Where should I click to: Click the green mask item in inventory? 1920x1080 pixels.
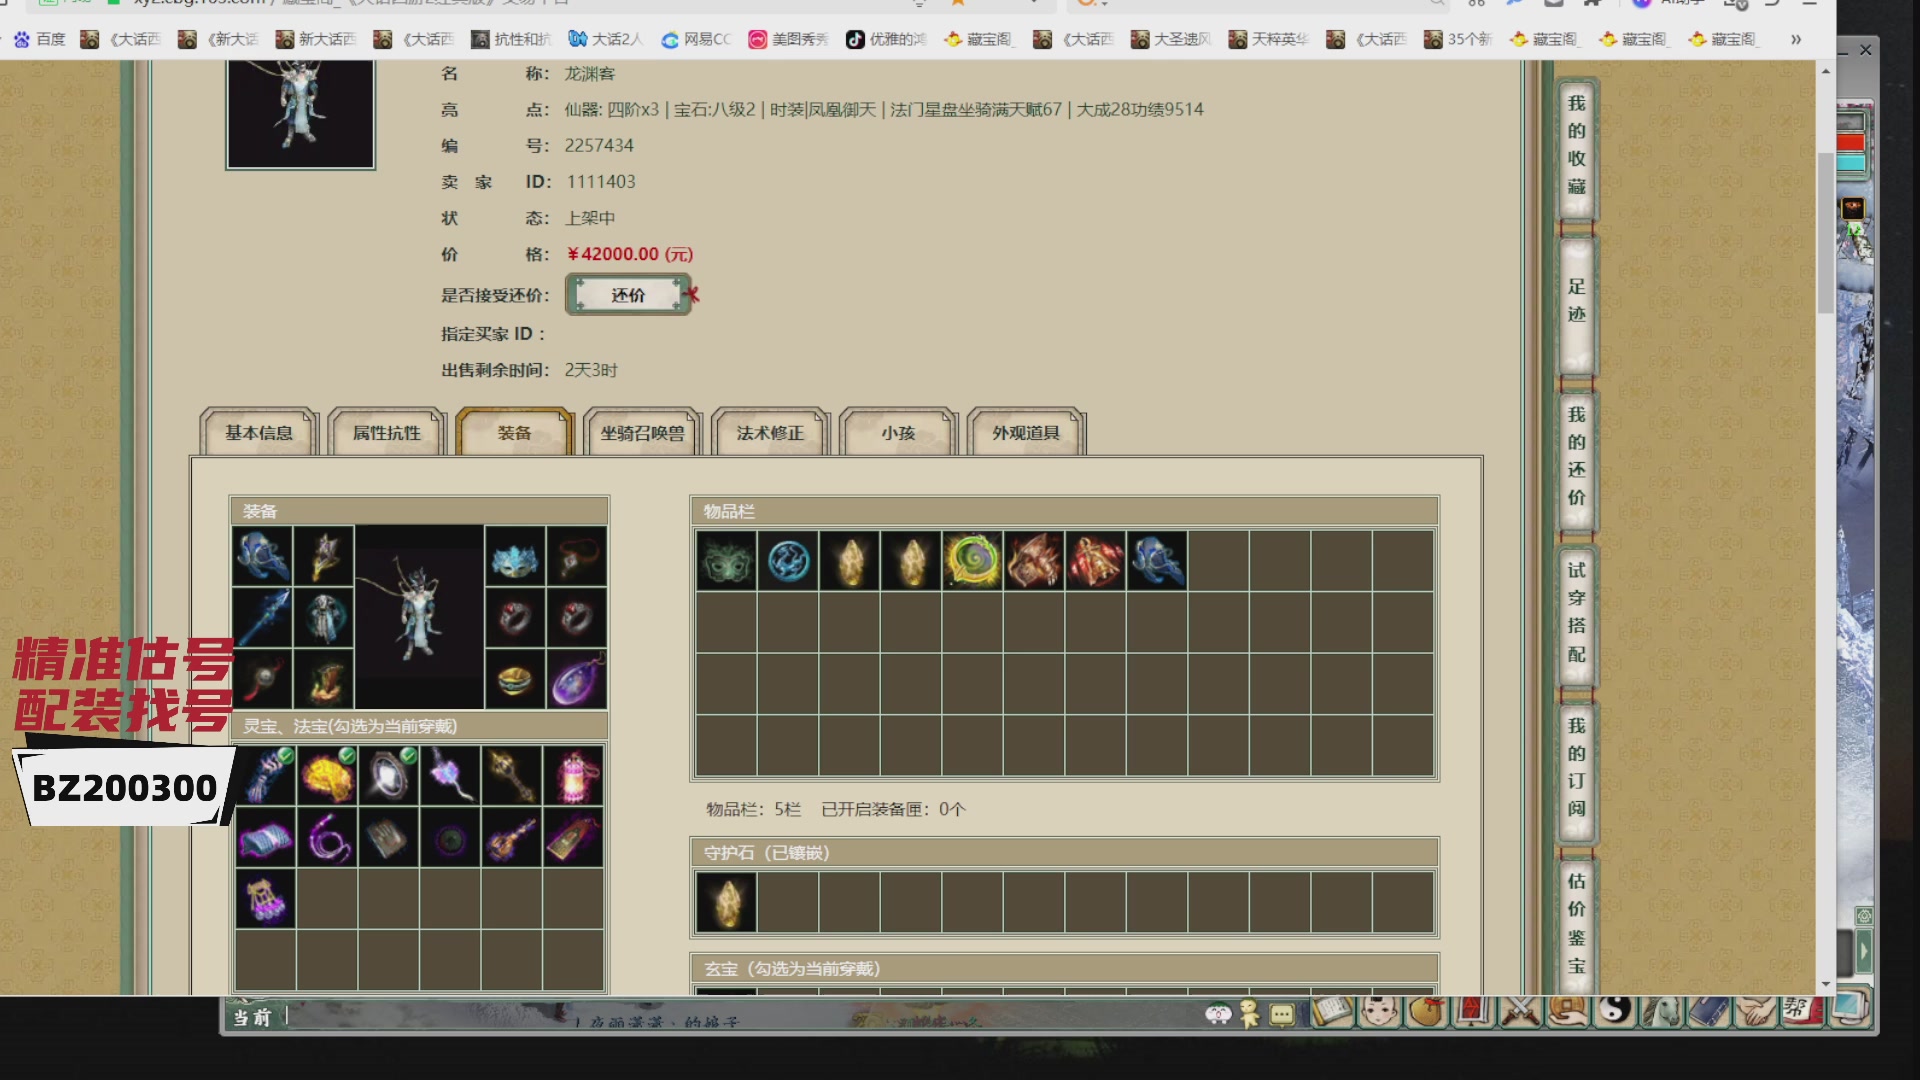726,561
